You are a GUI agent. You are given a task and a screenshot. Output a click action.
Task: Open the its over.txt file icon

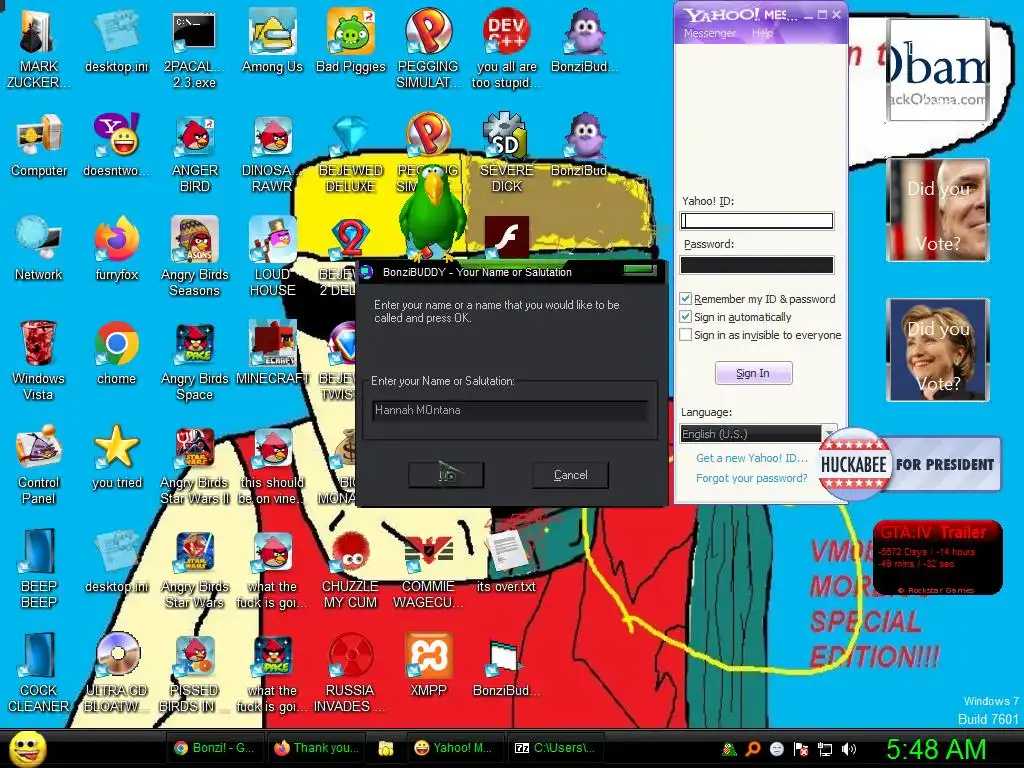[x=506, y=561]
